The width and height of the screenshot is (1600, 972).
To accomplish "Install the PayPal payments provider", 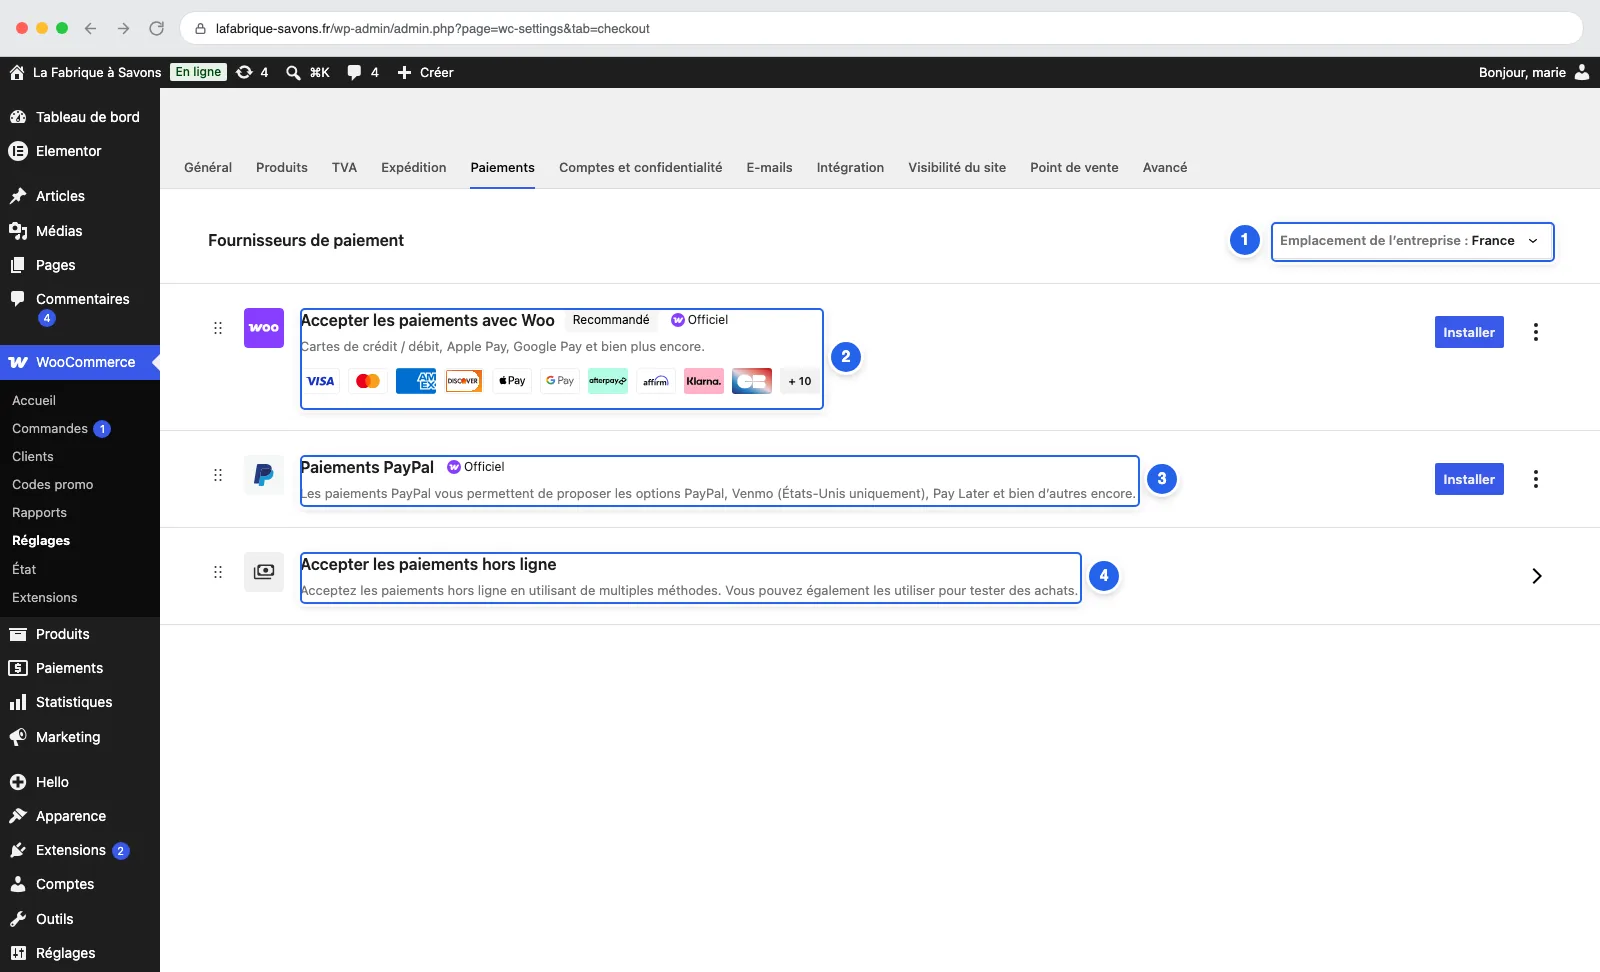I will pyautogui.click(x=1469, y=479).
